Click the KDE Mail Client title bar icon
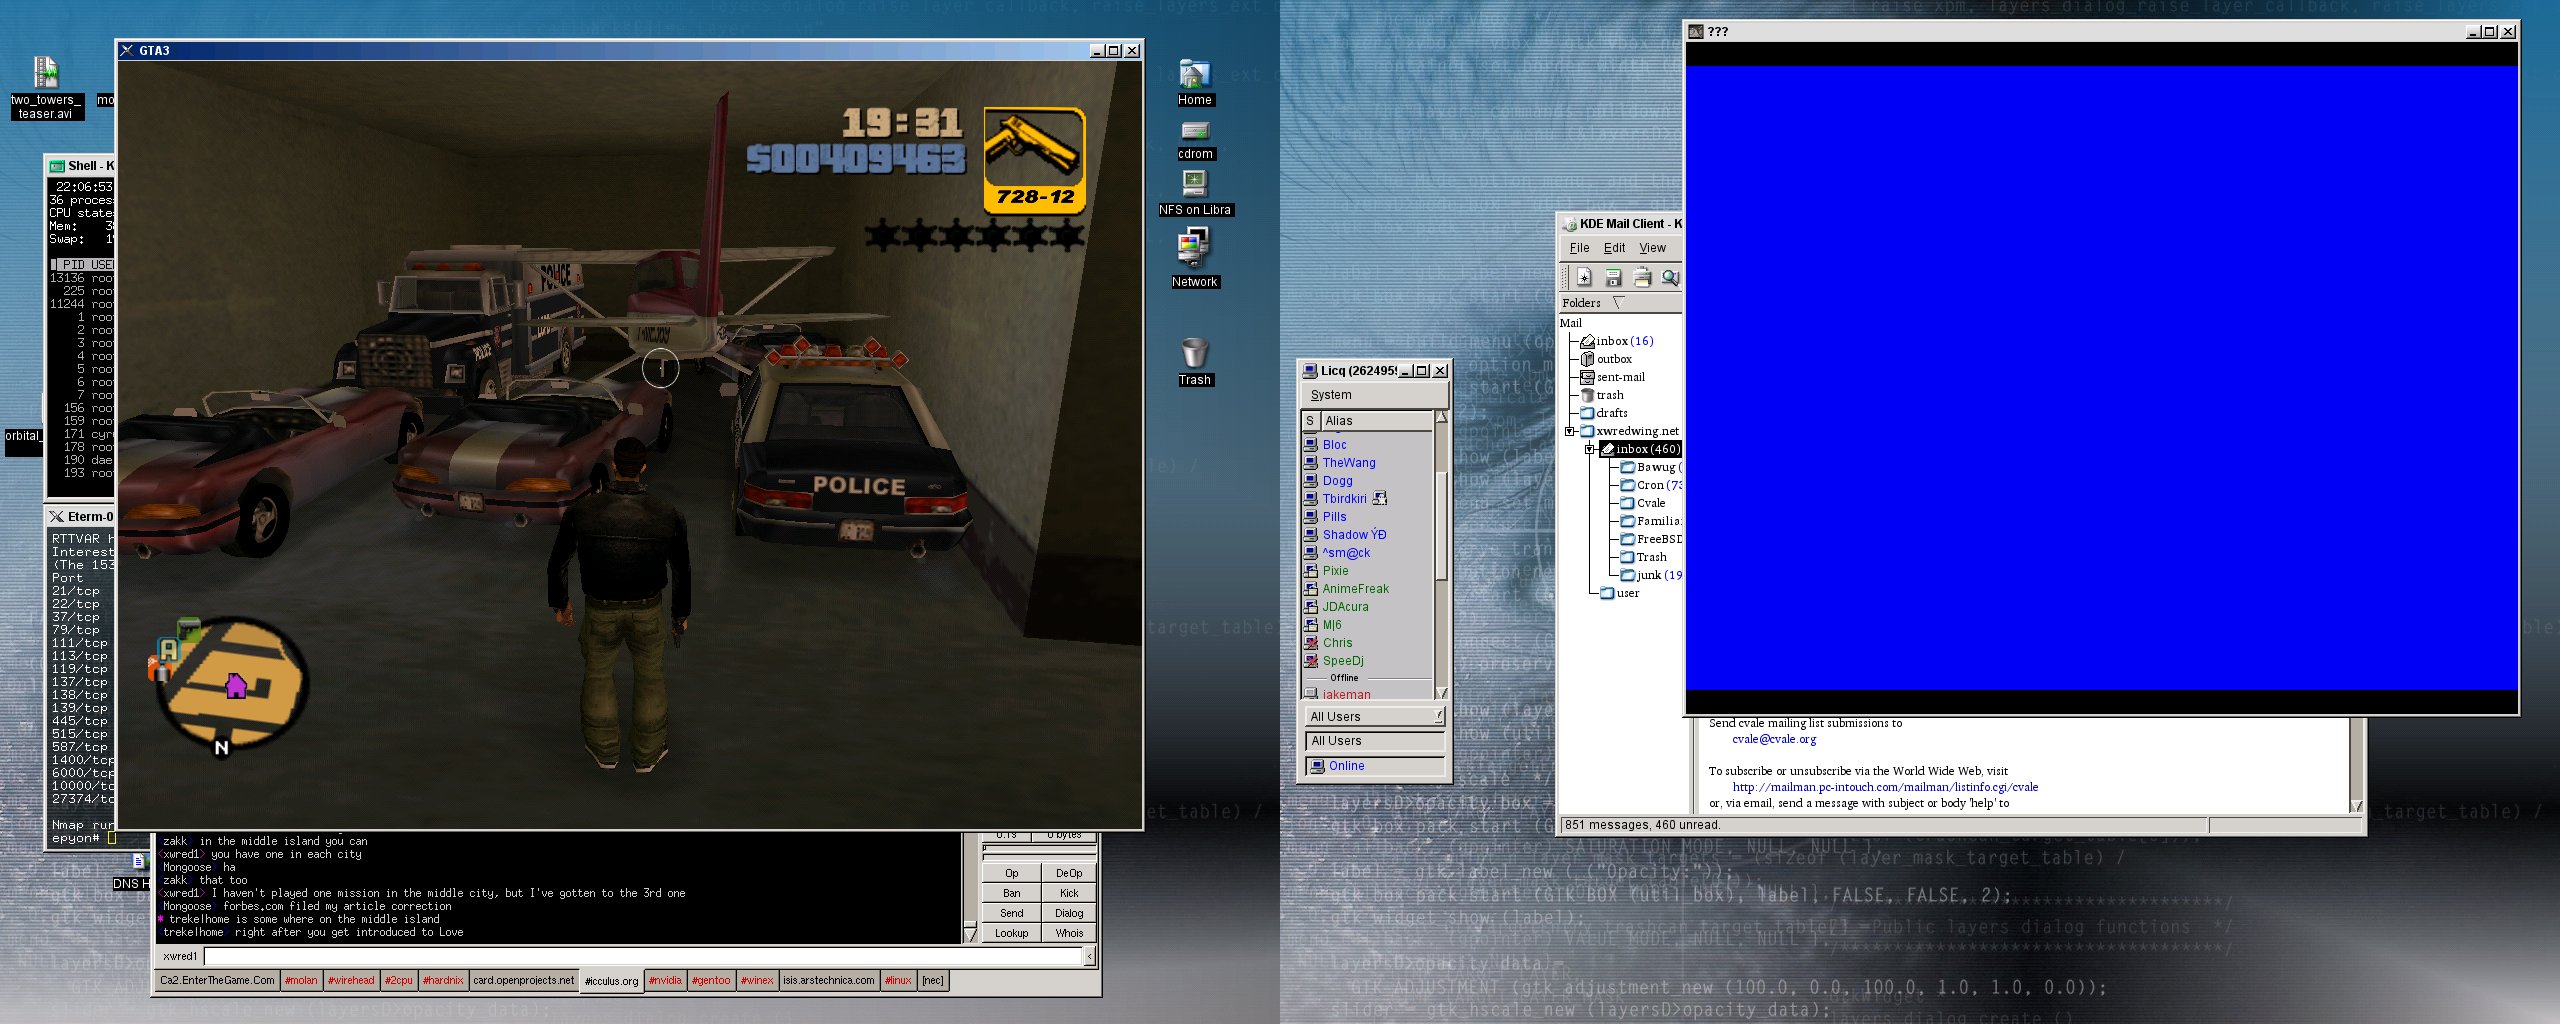The width and height of the screenshot is (2560, 1024). pyautogui.click(x=1569, y=224)
